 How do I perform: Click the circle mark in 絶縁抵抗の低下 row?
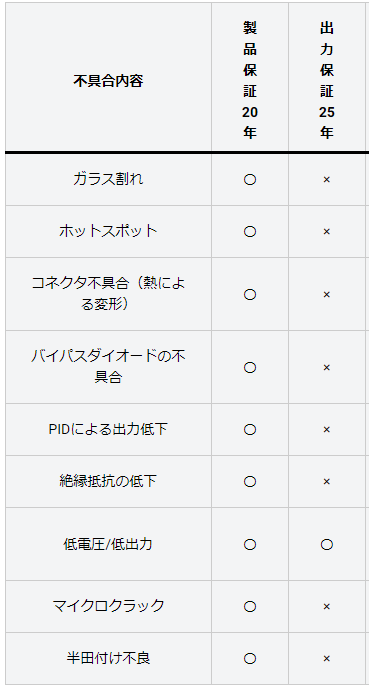(x=250, y=481)
